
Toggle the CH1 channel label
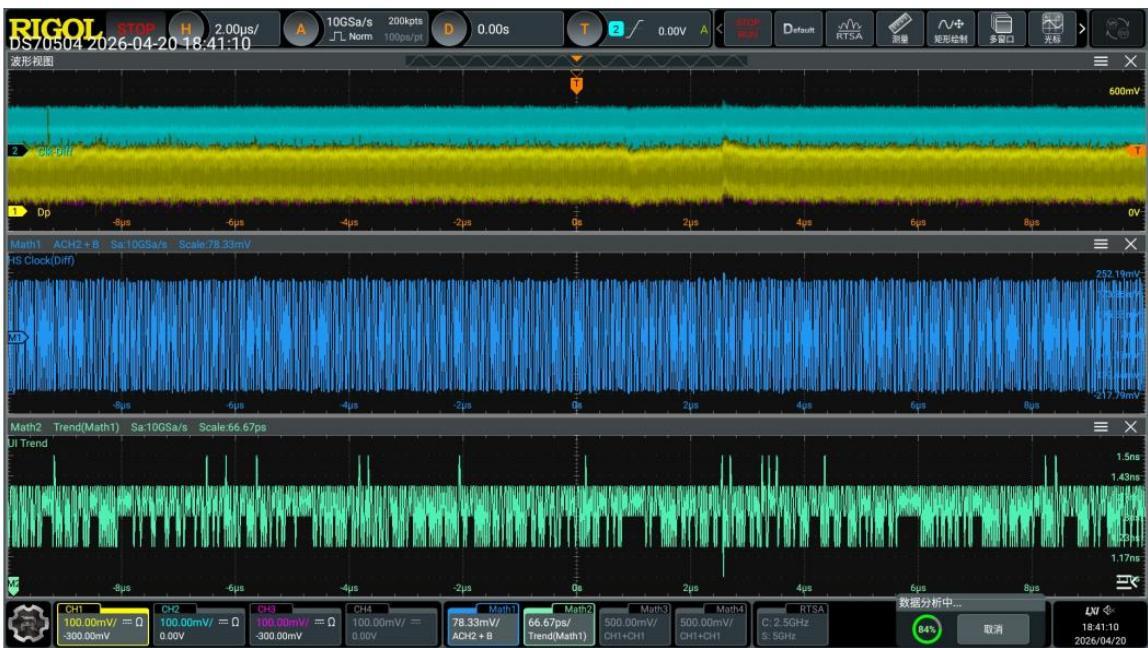pos(103,625)
